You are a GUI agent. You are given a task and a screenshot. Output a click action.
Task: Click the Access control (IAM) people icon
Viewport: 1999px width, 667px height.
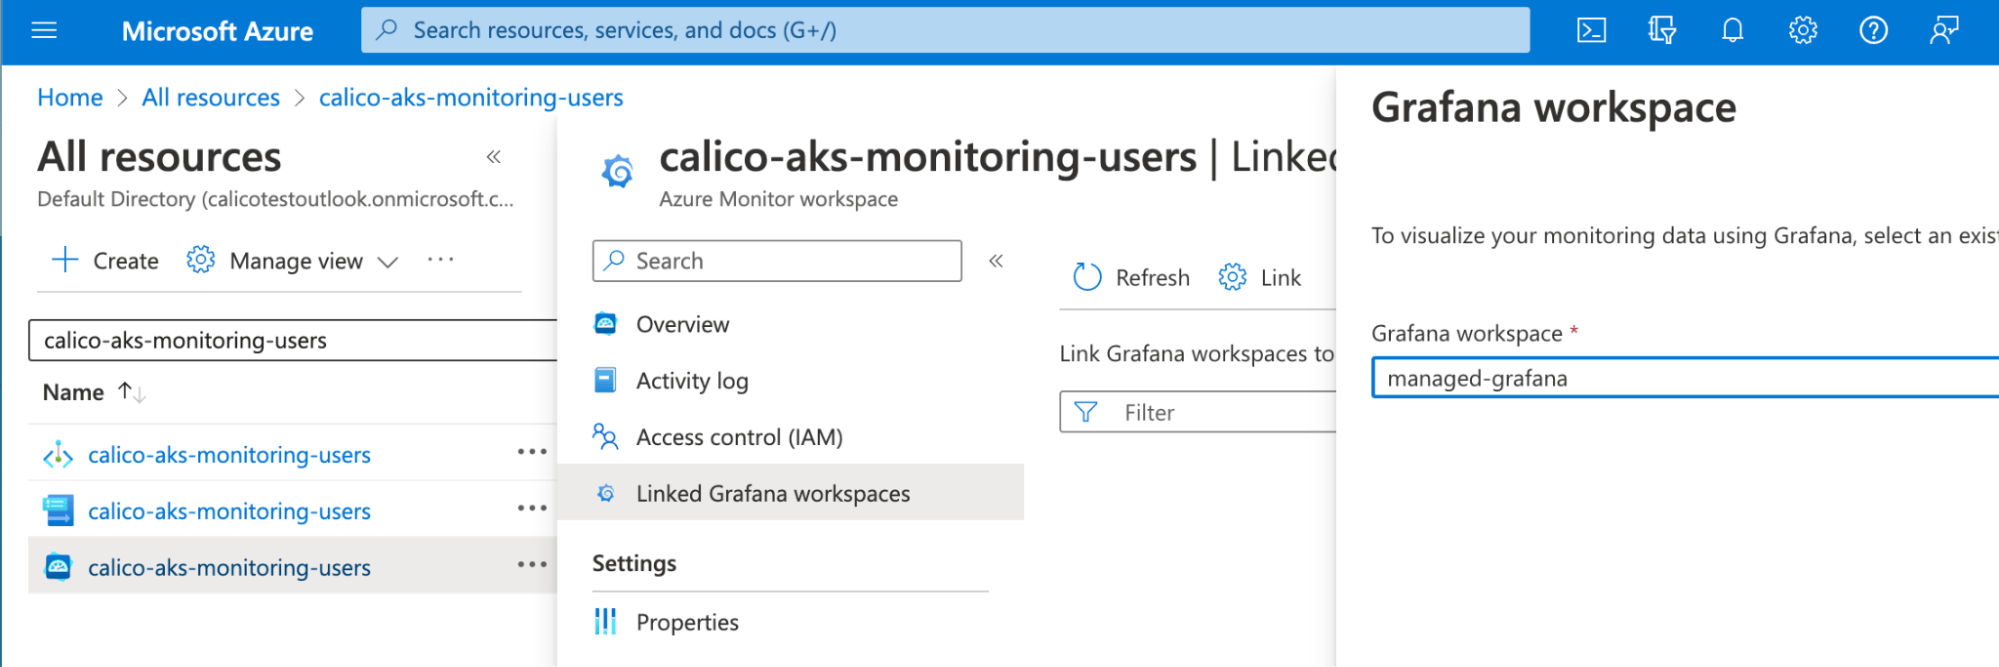605,436
